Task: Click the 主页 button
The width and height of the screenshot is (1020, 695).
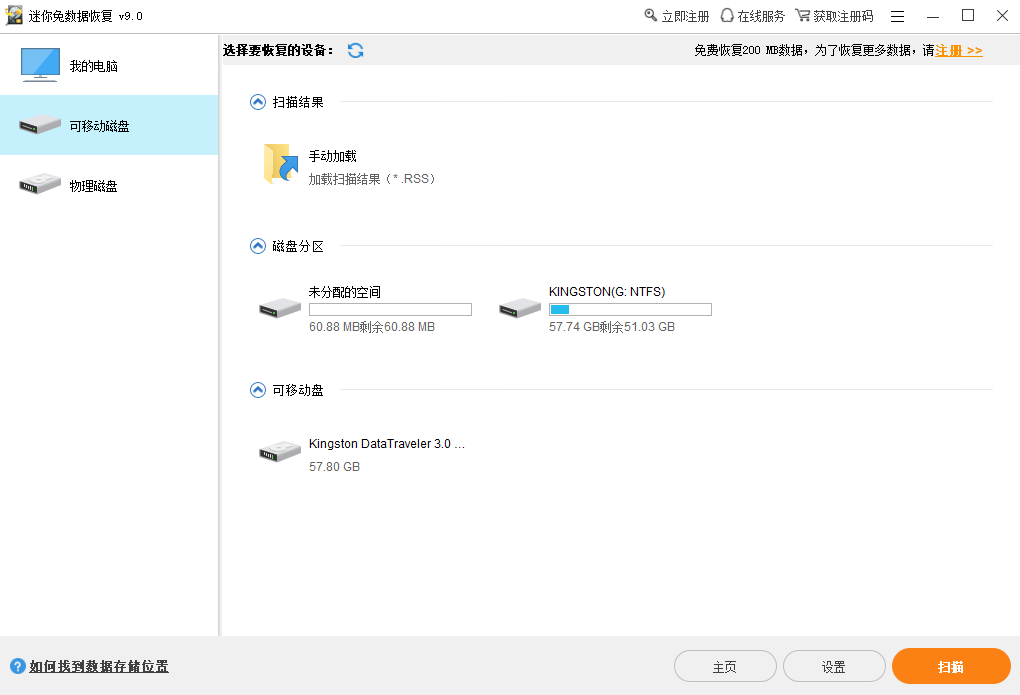Action: point(725,666)
